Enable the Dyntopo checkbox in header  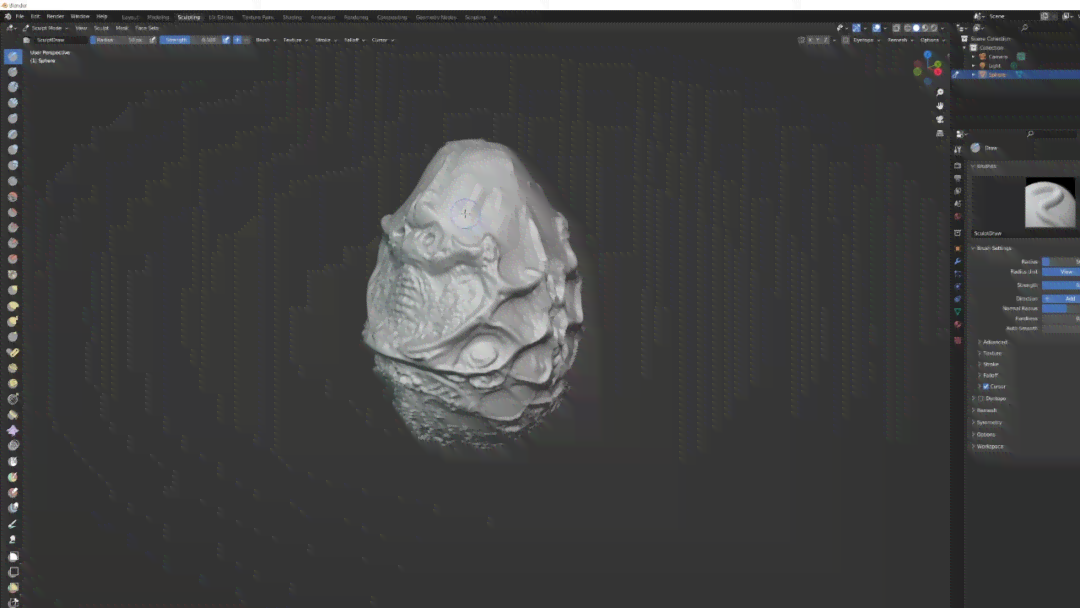click(846, 40)
